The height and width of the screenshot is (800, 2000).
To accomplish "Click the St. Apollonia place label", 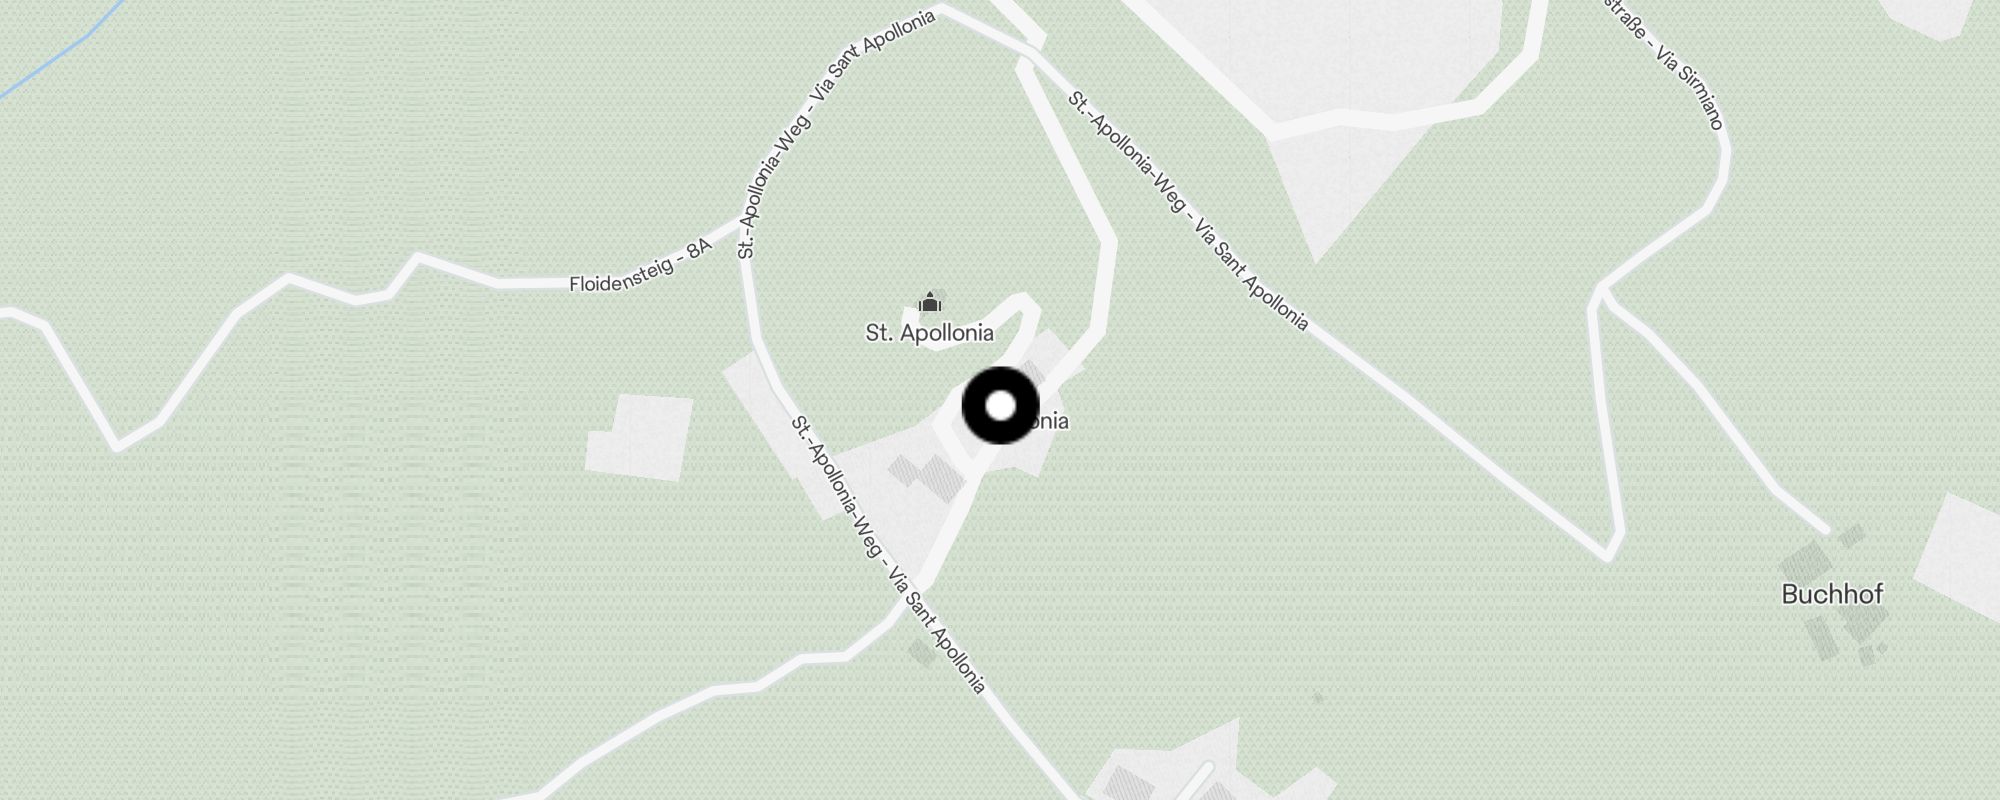I will (x=930, y=333).
